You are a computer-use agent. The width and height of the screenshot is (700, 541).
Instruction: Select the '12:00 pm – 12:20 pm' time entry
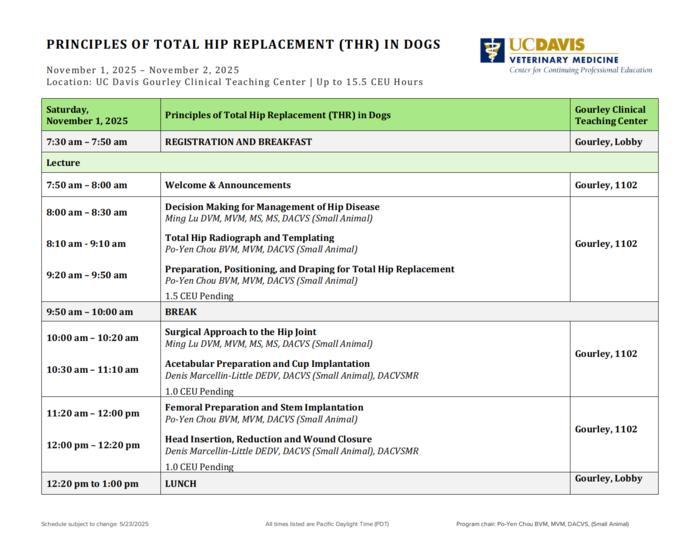point(93,445)
